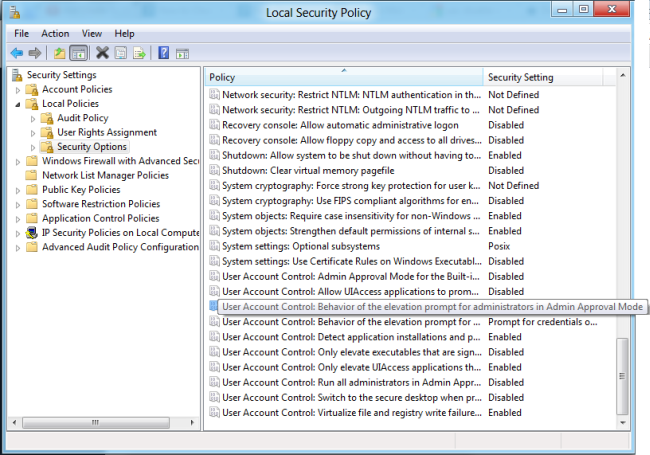Open the Help menu
This screenshot has width=650, height=455.
pyautogui.click(x=124, y=34)
